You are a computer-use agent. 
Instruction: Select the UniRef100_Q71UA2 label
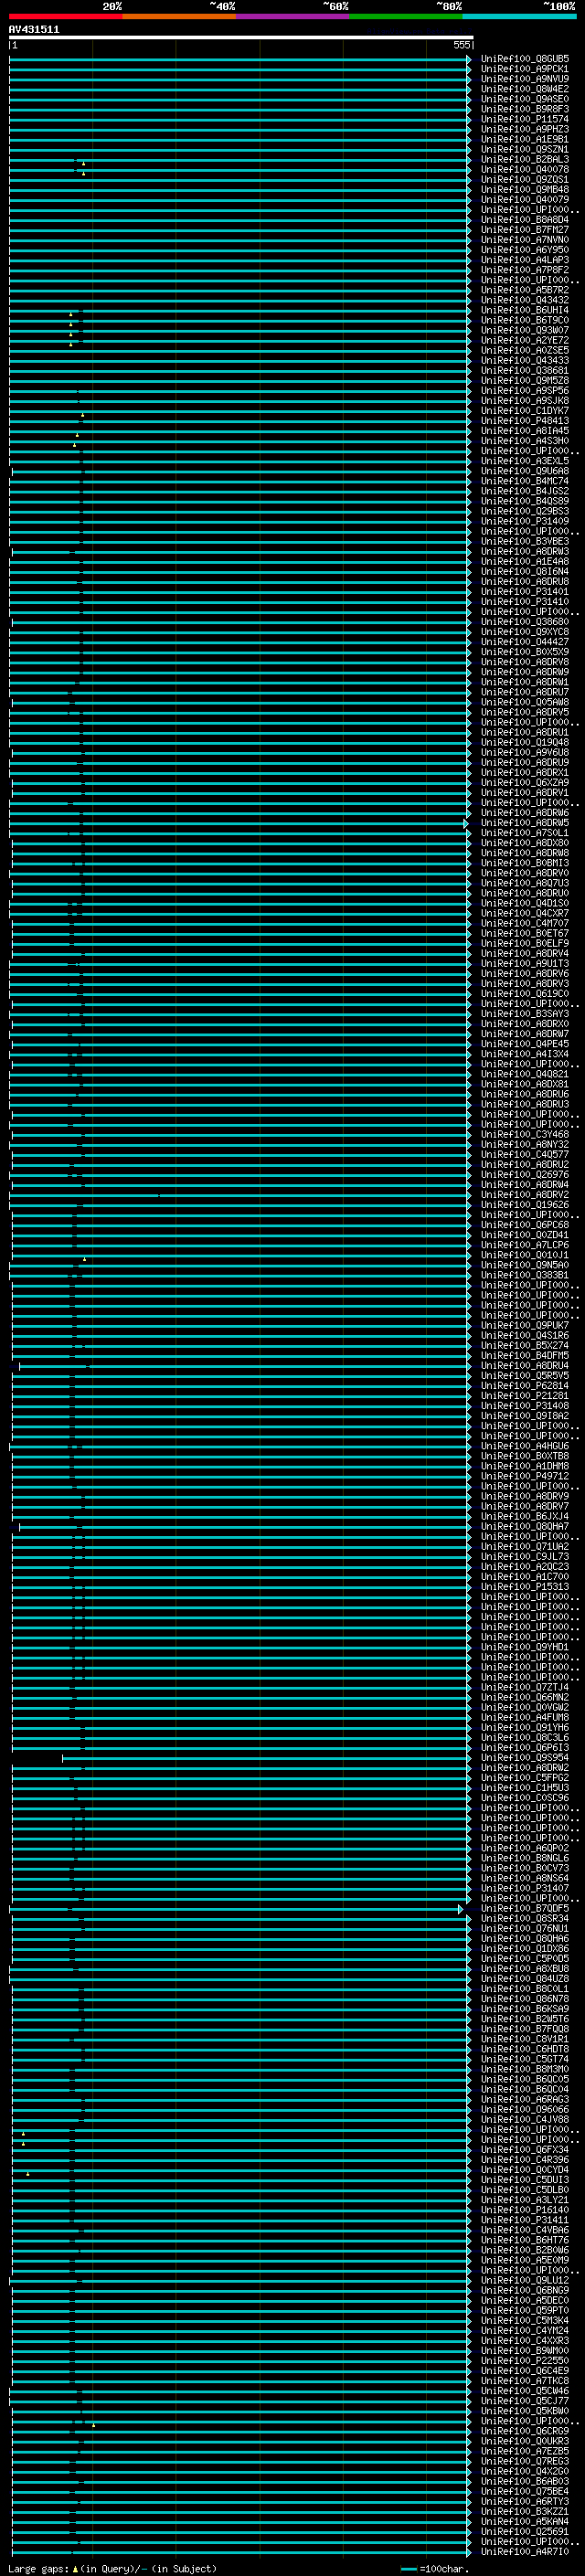coord(525,1547)
